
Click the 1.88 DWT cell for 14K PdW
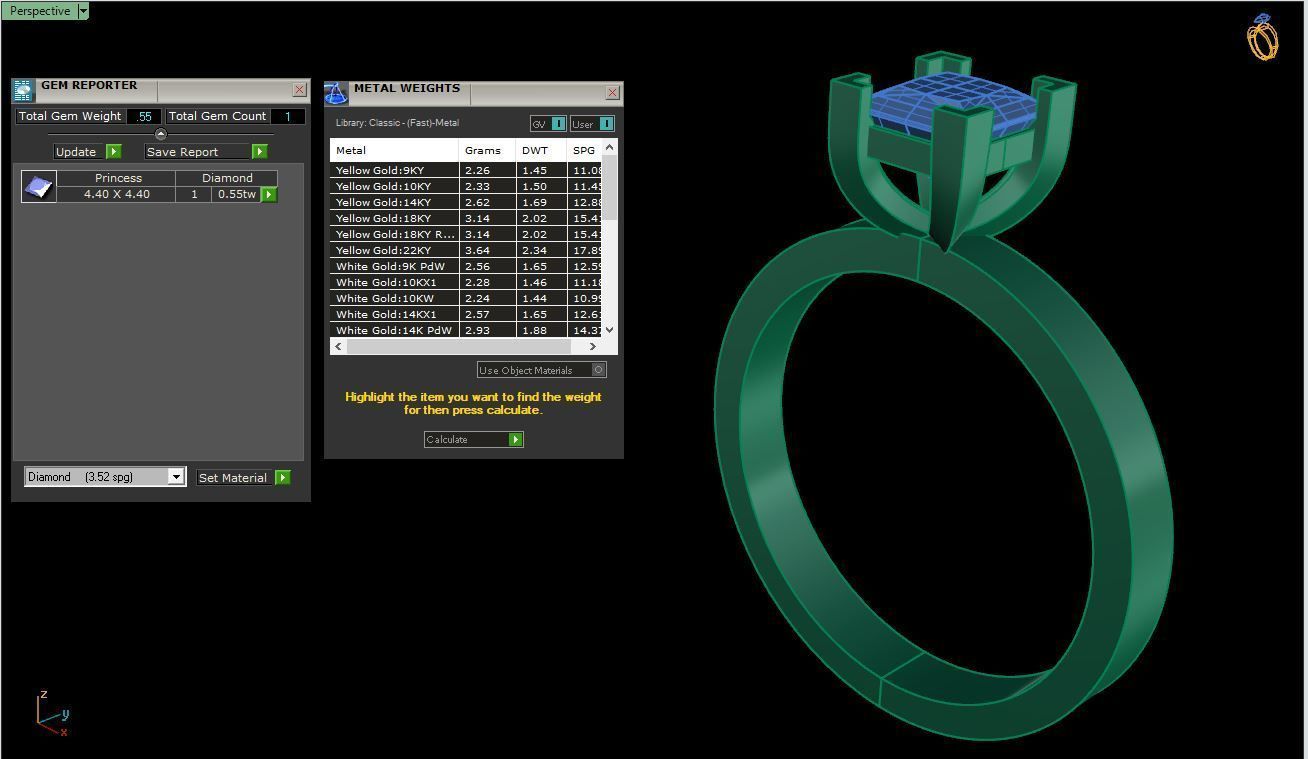tap(541, 330)
